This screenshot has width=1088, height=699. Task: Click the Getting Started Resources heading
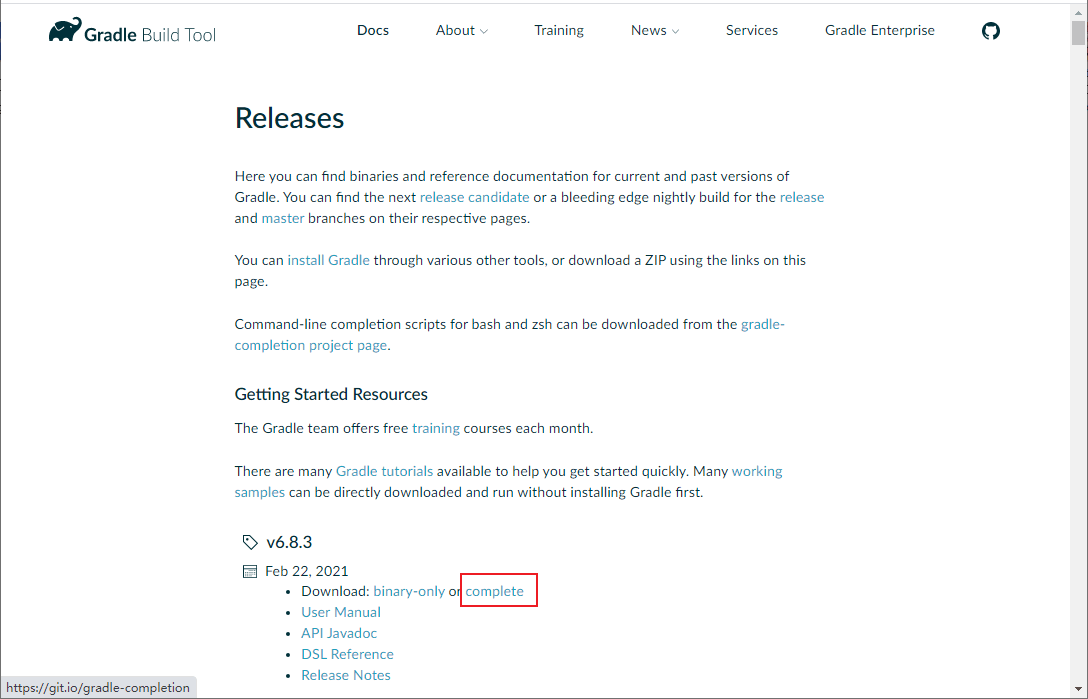tap(331, 394)
